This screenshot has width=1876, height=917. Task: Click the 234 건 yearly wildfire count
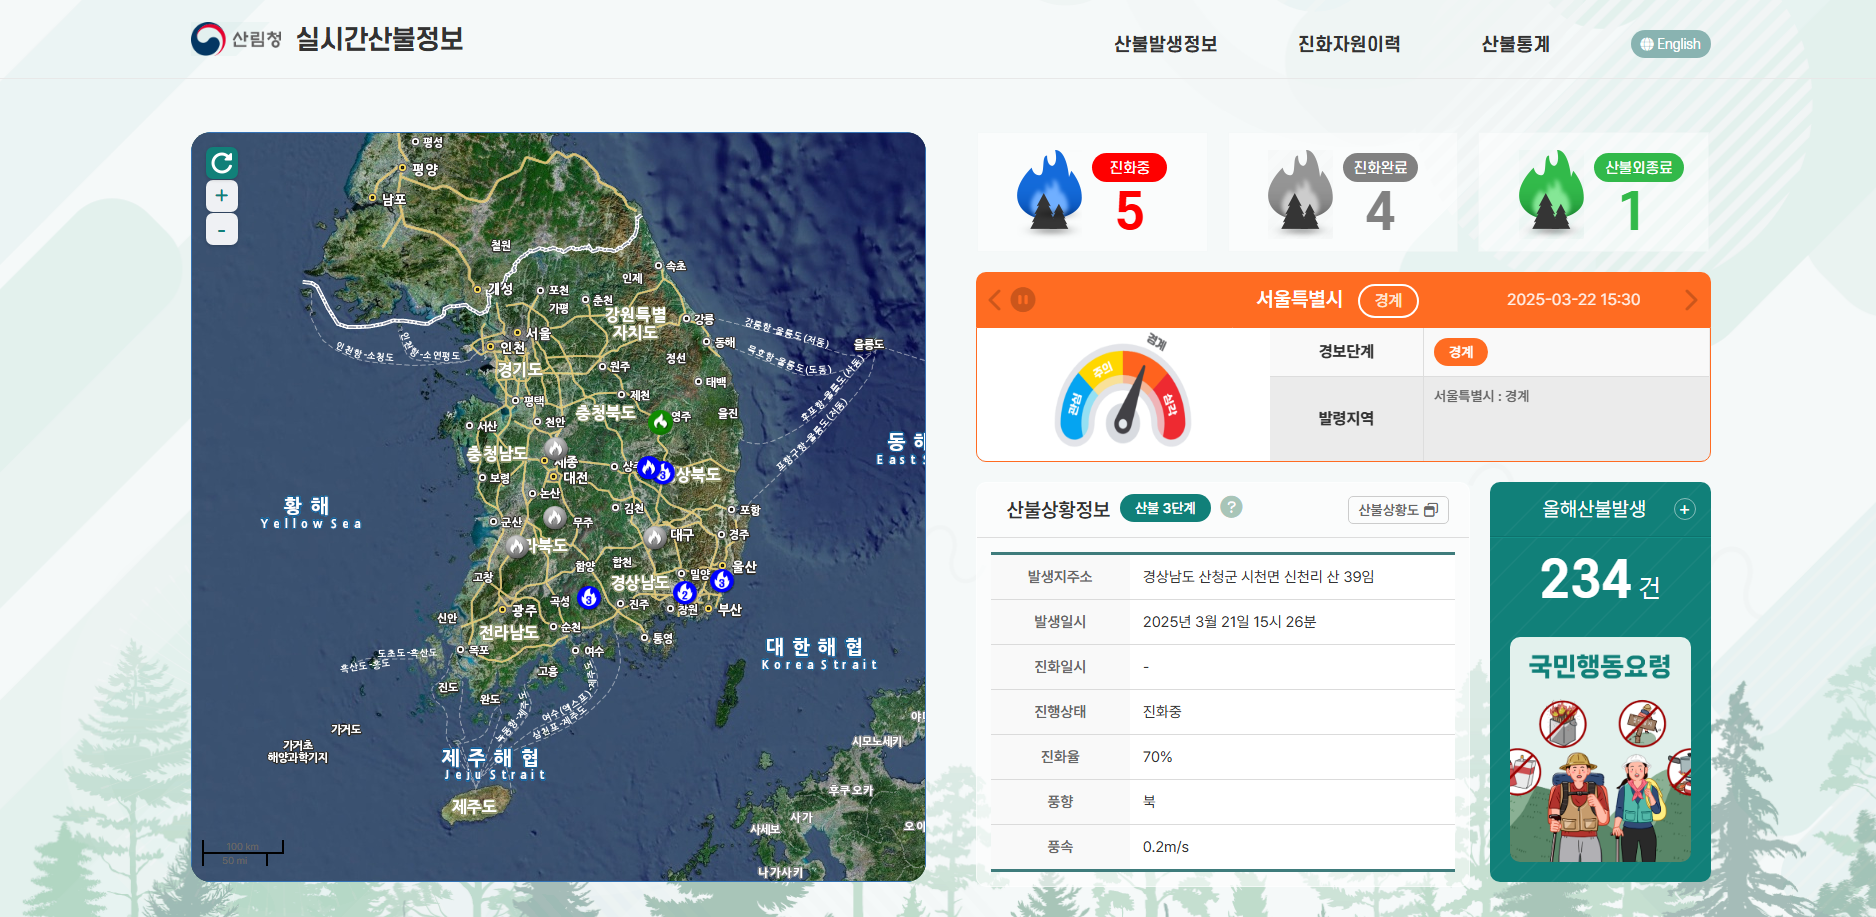(x=1600, y=579)
